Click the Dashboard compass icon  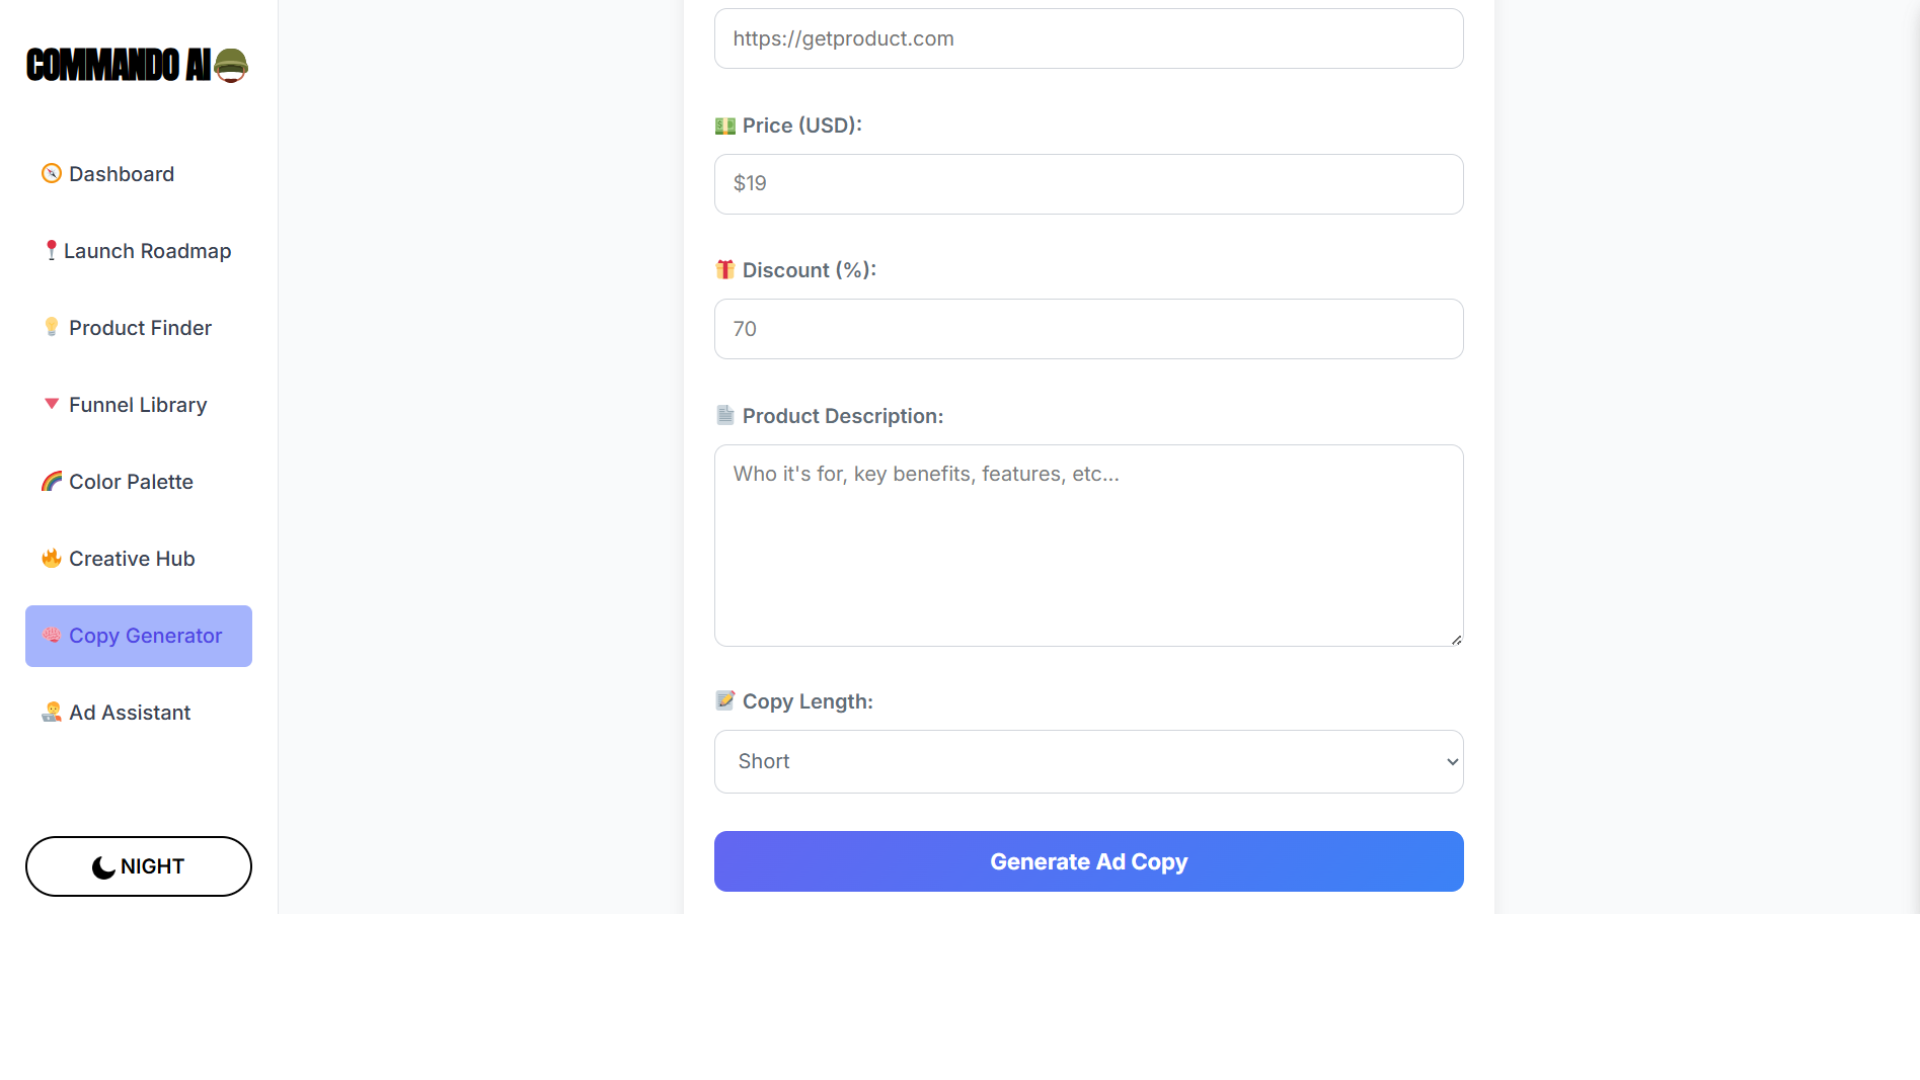[51, 174]
